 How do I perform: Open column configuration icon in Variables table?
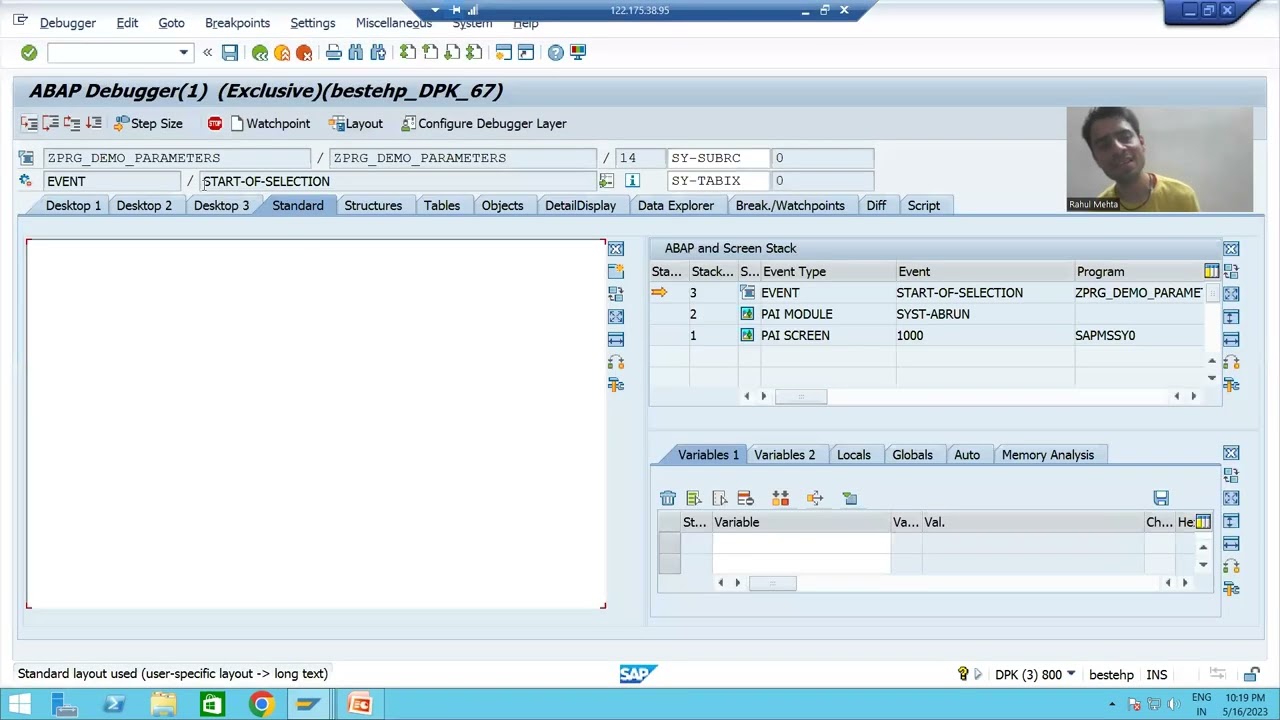click(x=1203, y=522)
